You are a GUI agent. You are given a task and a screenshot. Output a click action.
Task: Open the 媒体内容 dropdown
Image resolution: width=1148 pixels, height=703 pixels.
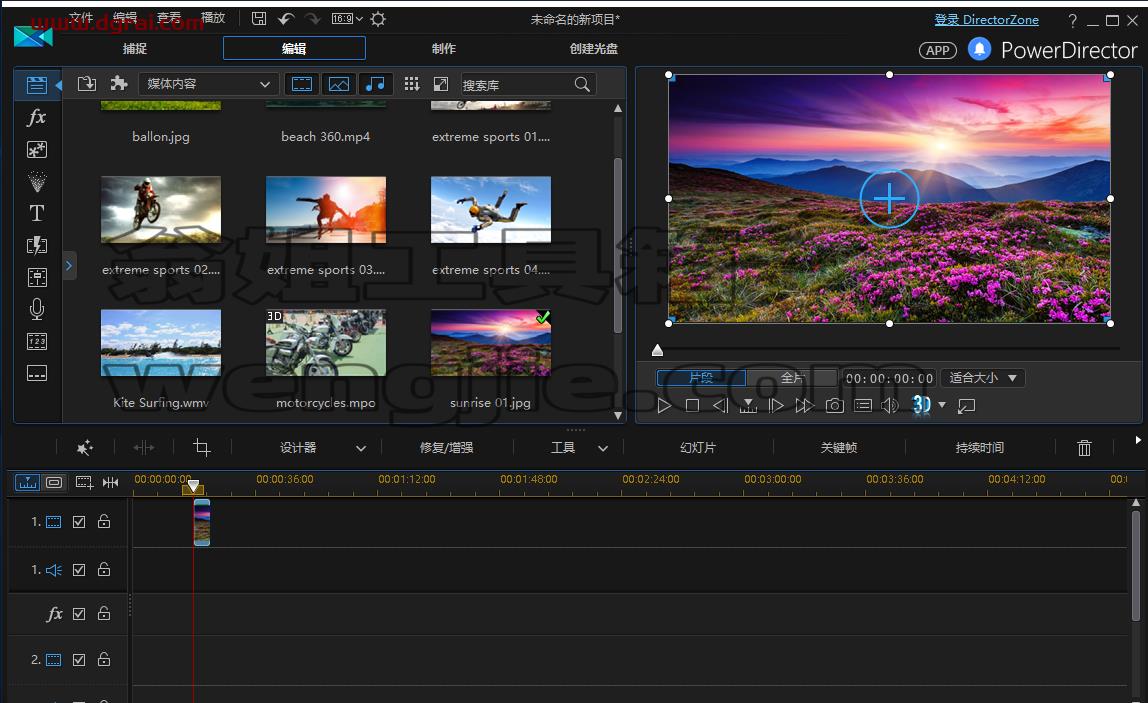coord(207,84)
